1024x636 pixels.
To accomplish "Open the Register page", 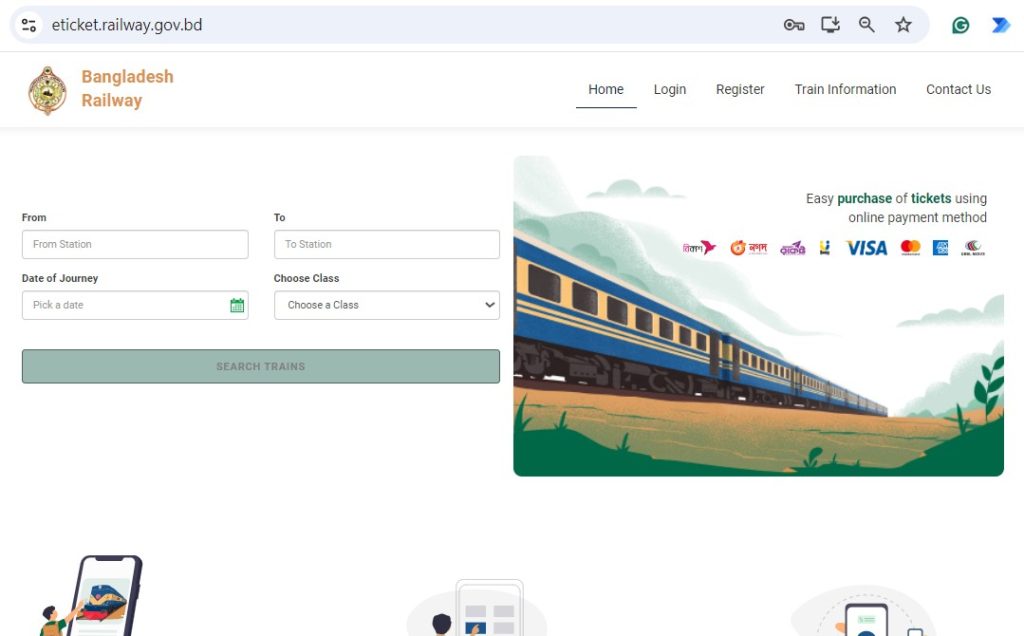I will tap(740, 89).
